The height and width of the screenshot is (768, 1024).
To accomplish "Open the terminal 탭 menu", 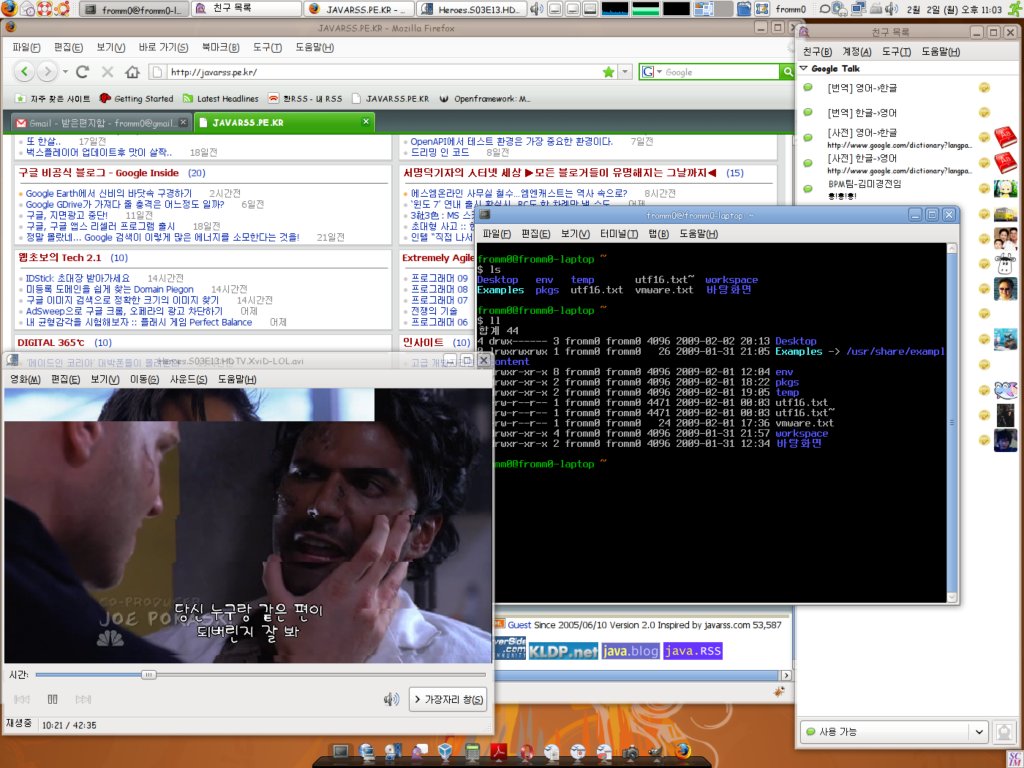I will (x=658, y=234).
